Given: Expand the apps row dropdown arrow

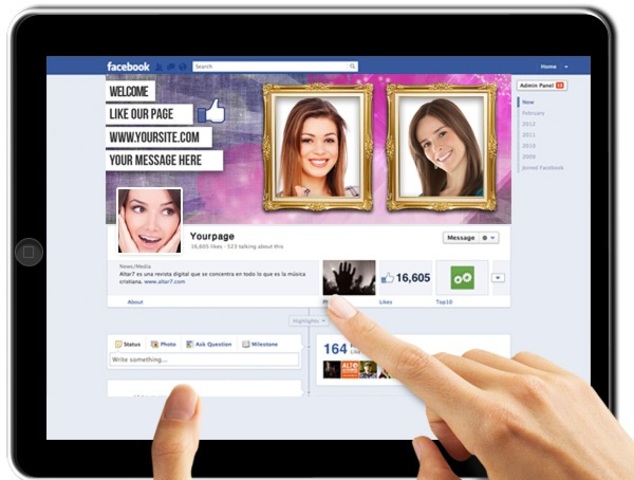Looking at the screenshot, I should pos(498,278).
